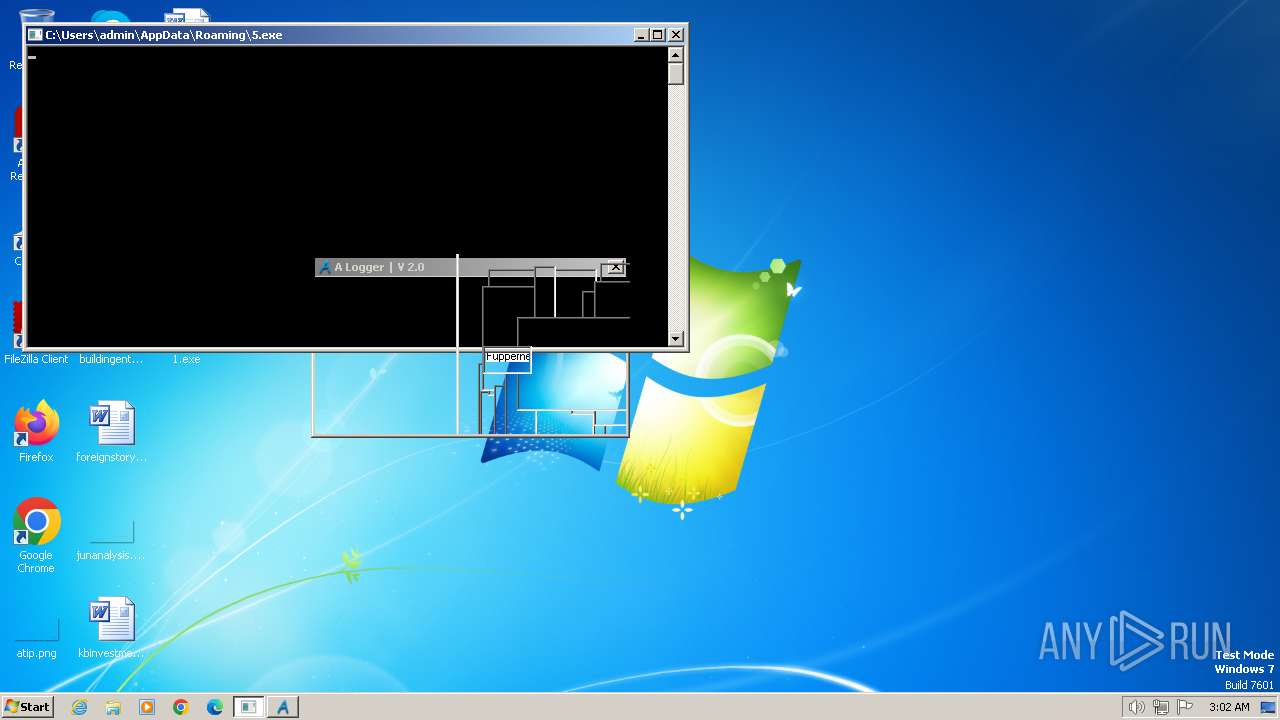The width and height of the screenshot is (1280, 720).
Task: Click the show desktop tray icon
Action: 1268,707
